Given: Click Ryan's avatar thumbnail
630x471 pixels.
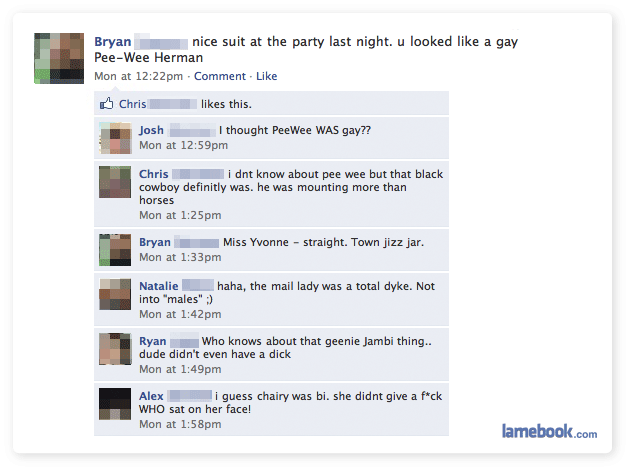Looking at the screenshot, I should coord(115,349).
